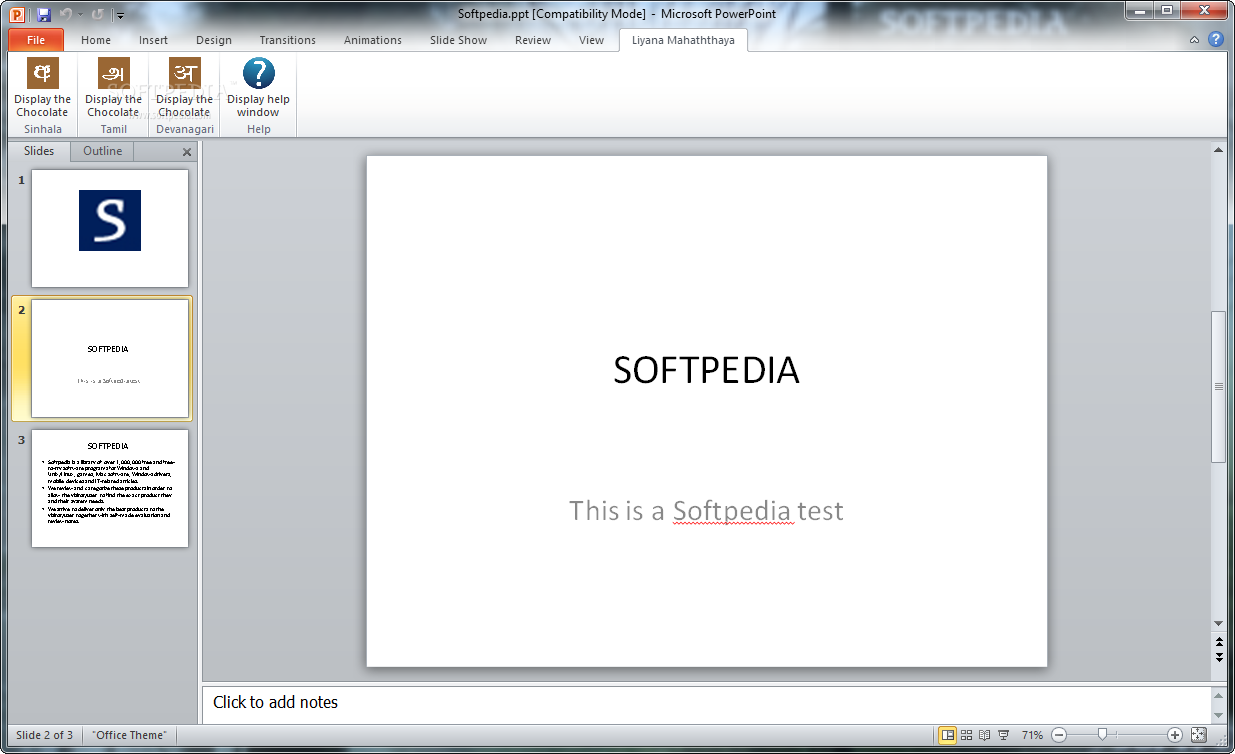The height and width of the screenshot is (754, 1235).
Task: Click the slide area scrollbar up arrow
Action: click(x=1219, y=150)
